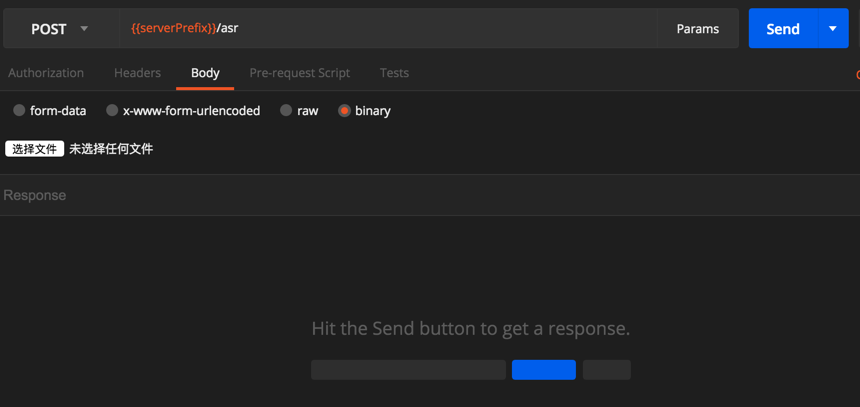
Task: Select the form-data body type
Action: [50, 111]
